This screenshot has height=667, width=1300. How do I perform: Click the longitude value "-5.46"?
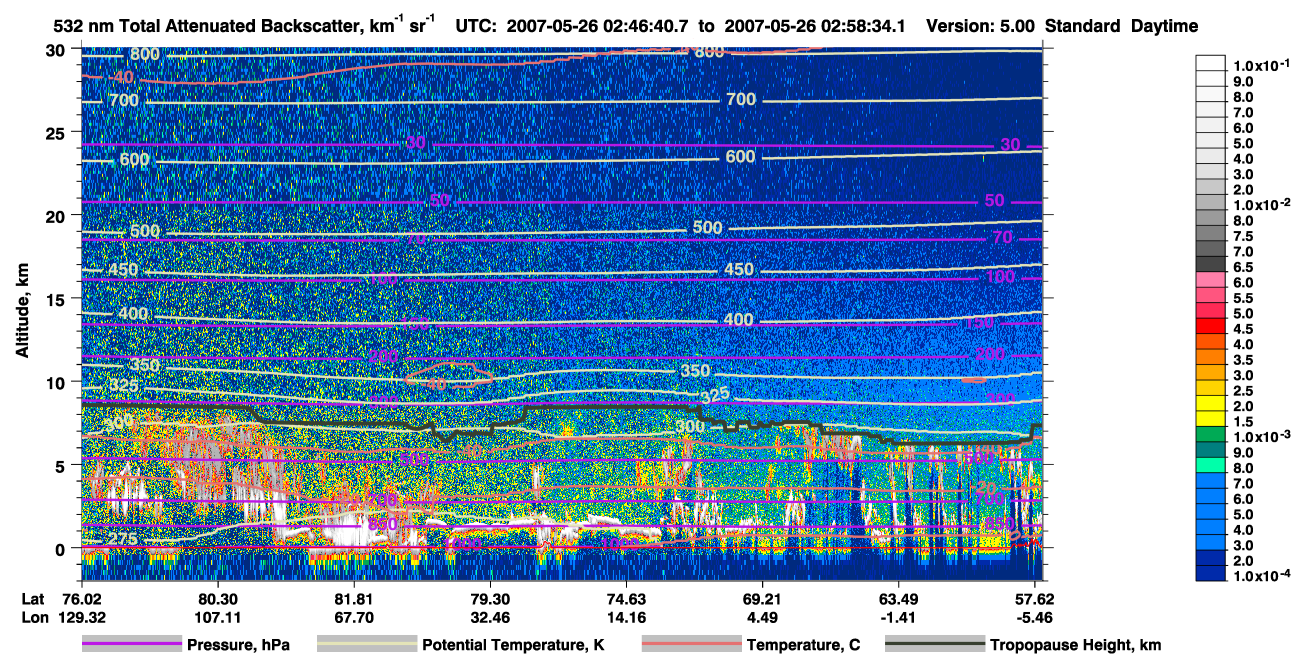(1034, 616)
